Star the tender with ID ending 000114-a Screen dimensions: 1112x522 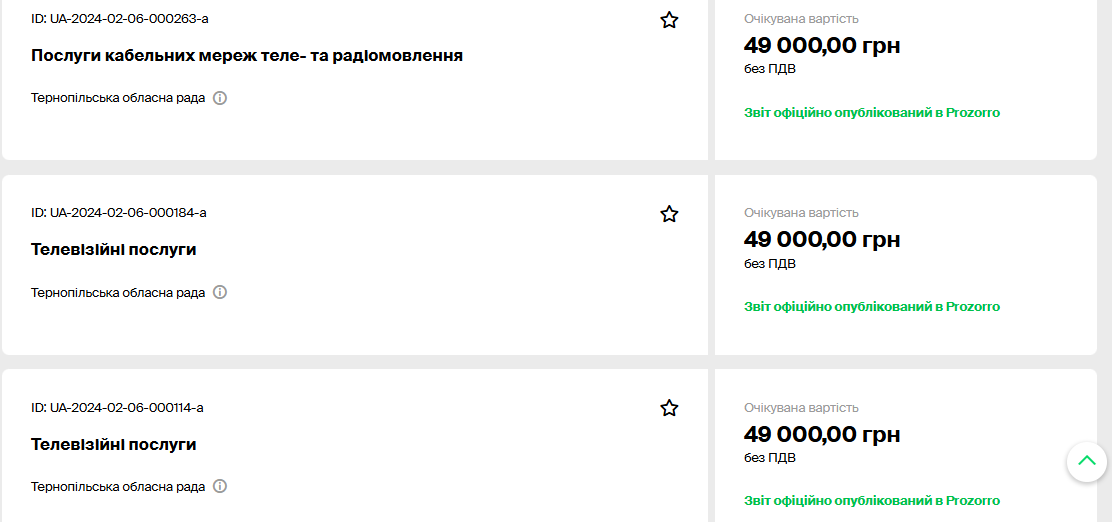pos(669,408)
